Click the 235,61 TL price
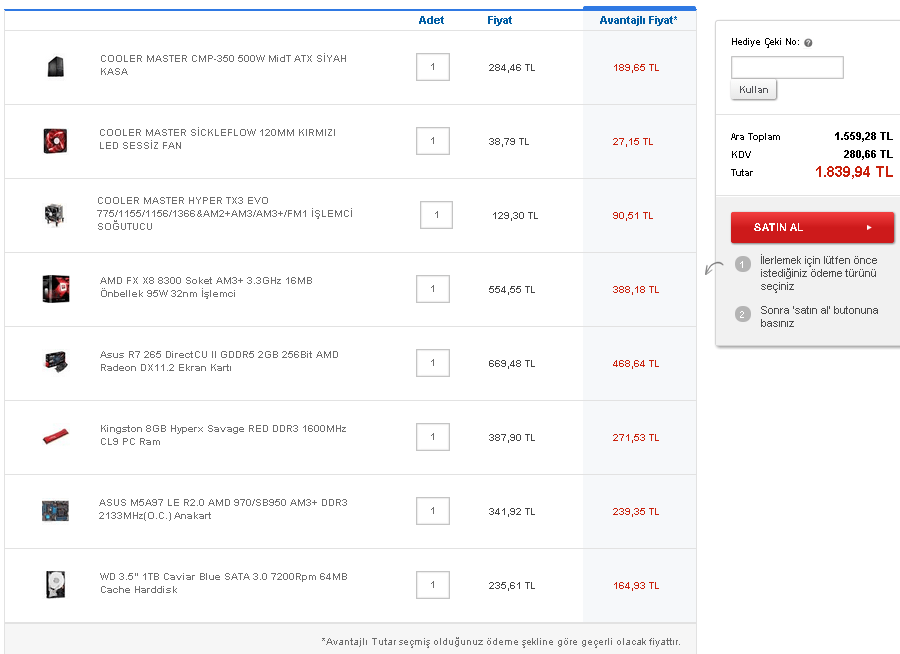 [511, 586]
